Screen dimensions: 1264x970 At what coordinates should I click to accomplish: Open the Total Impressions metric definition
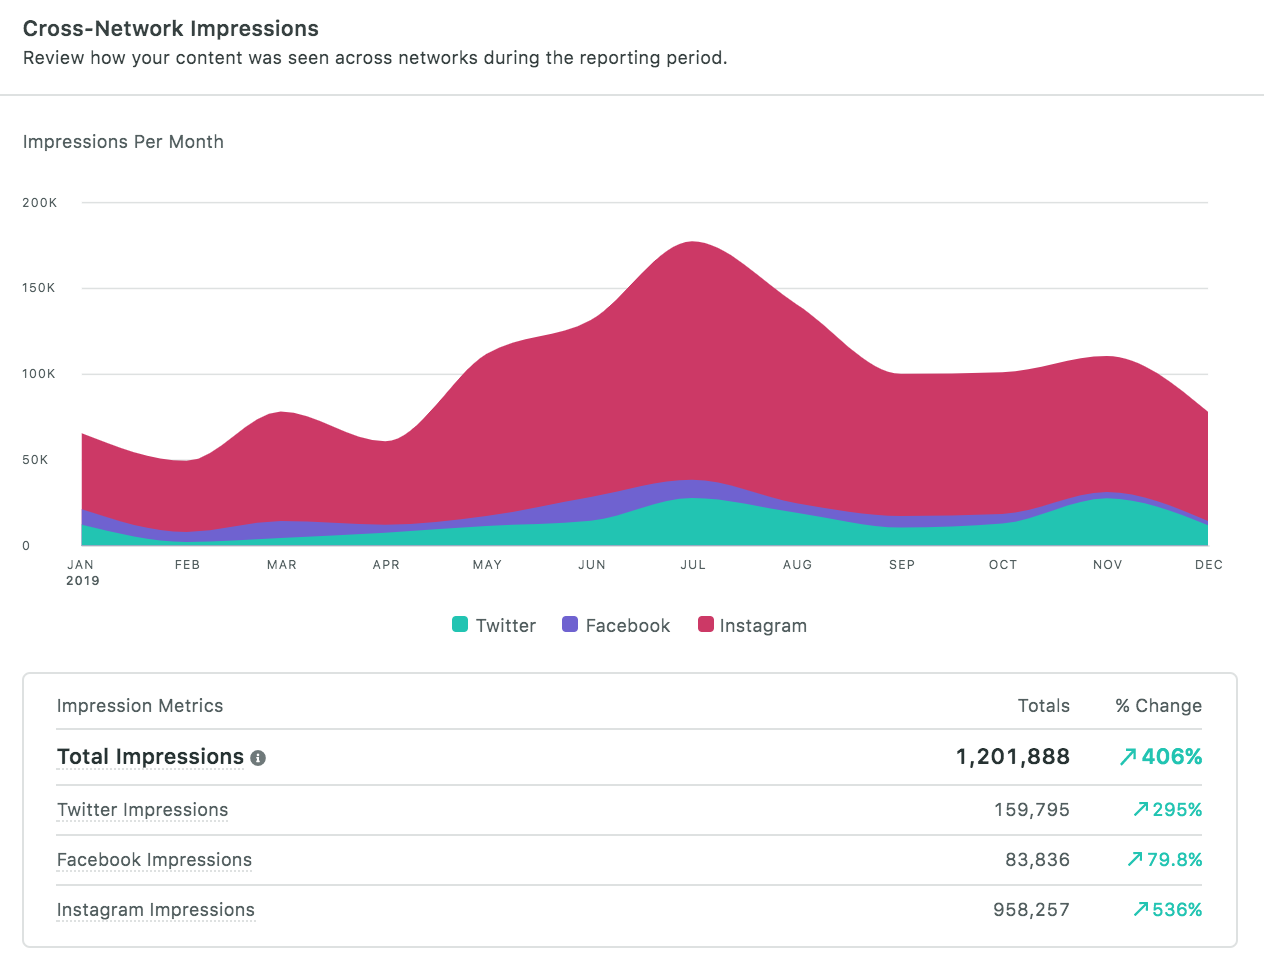coord(150,757)
